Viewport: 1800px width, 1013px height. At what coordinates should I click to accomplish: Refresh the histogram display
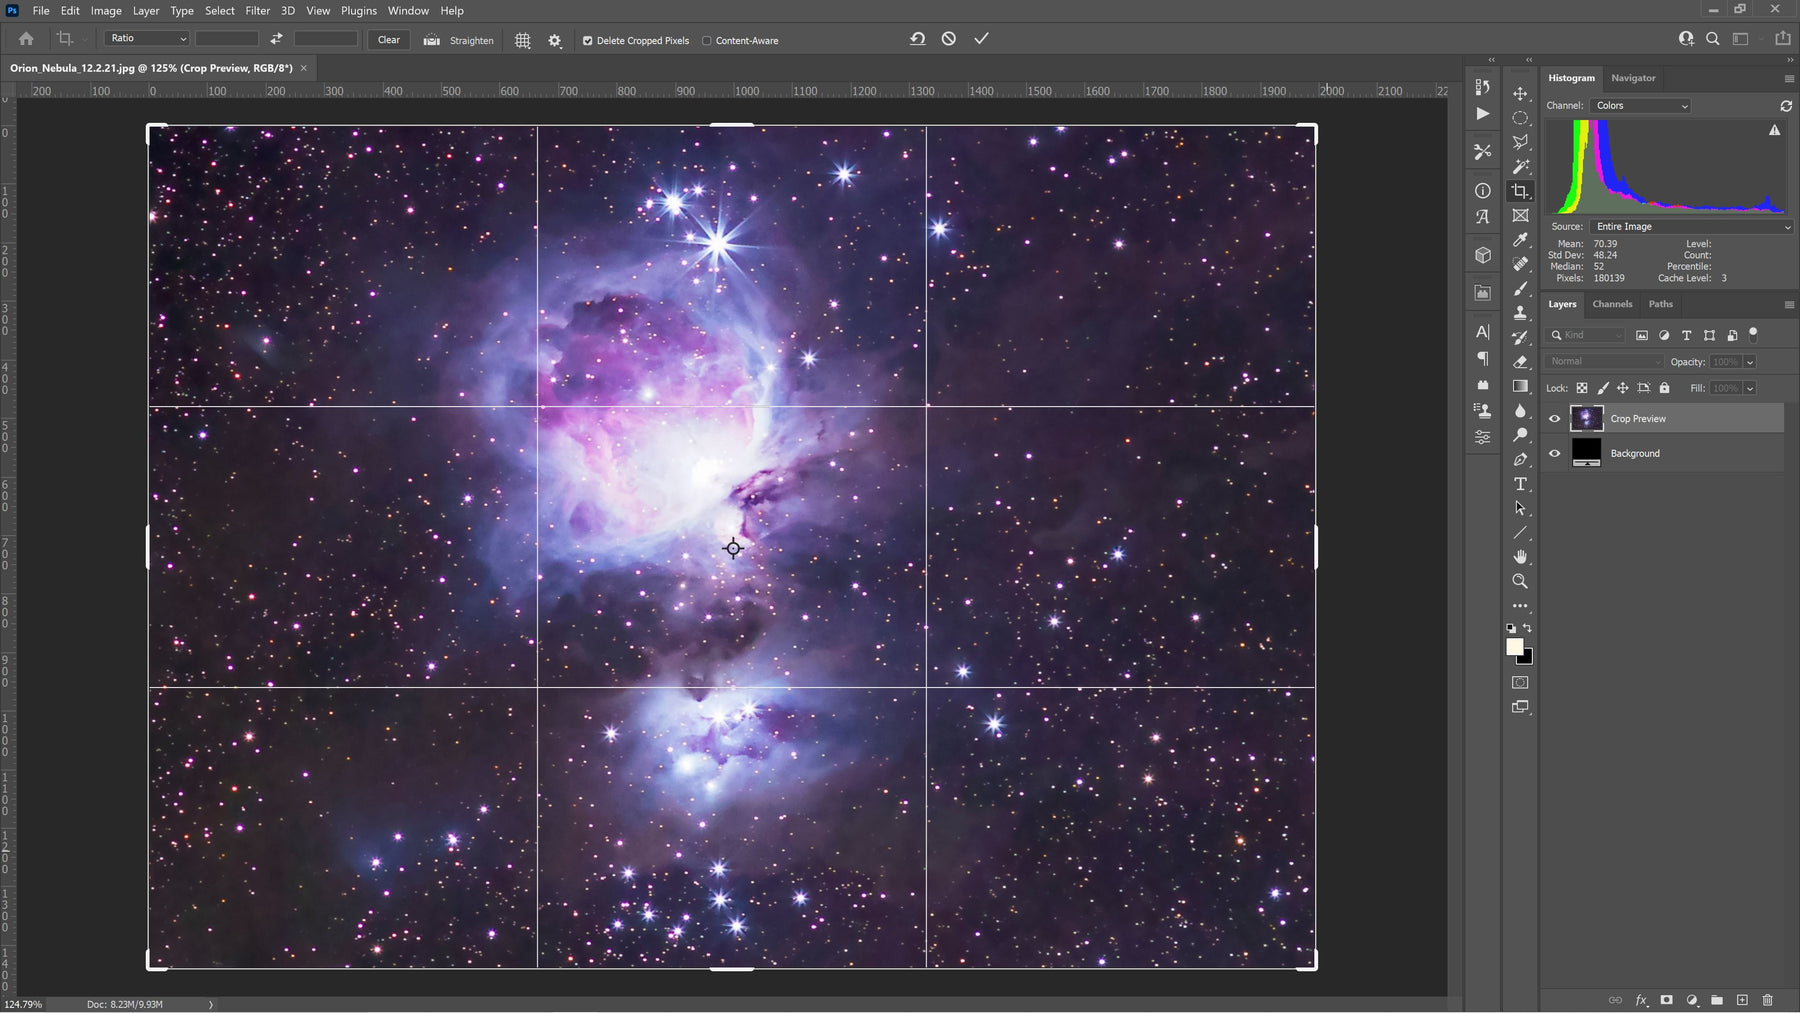click(x=1785, y=106)
